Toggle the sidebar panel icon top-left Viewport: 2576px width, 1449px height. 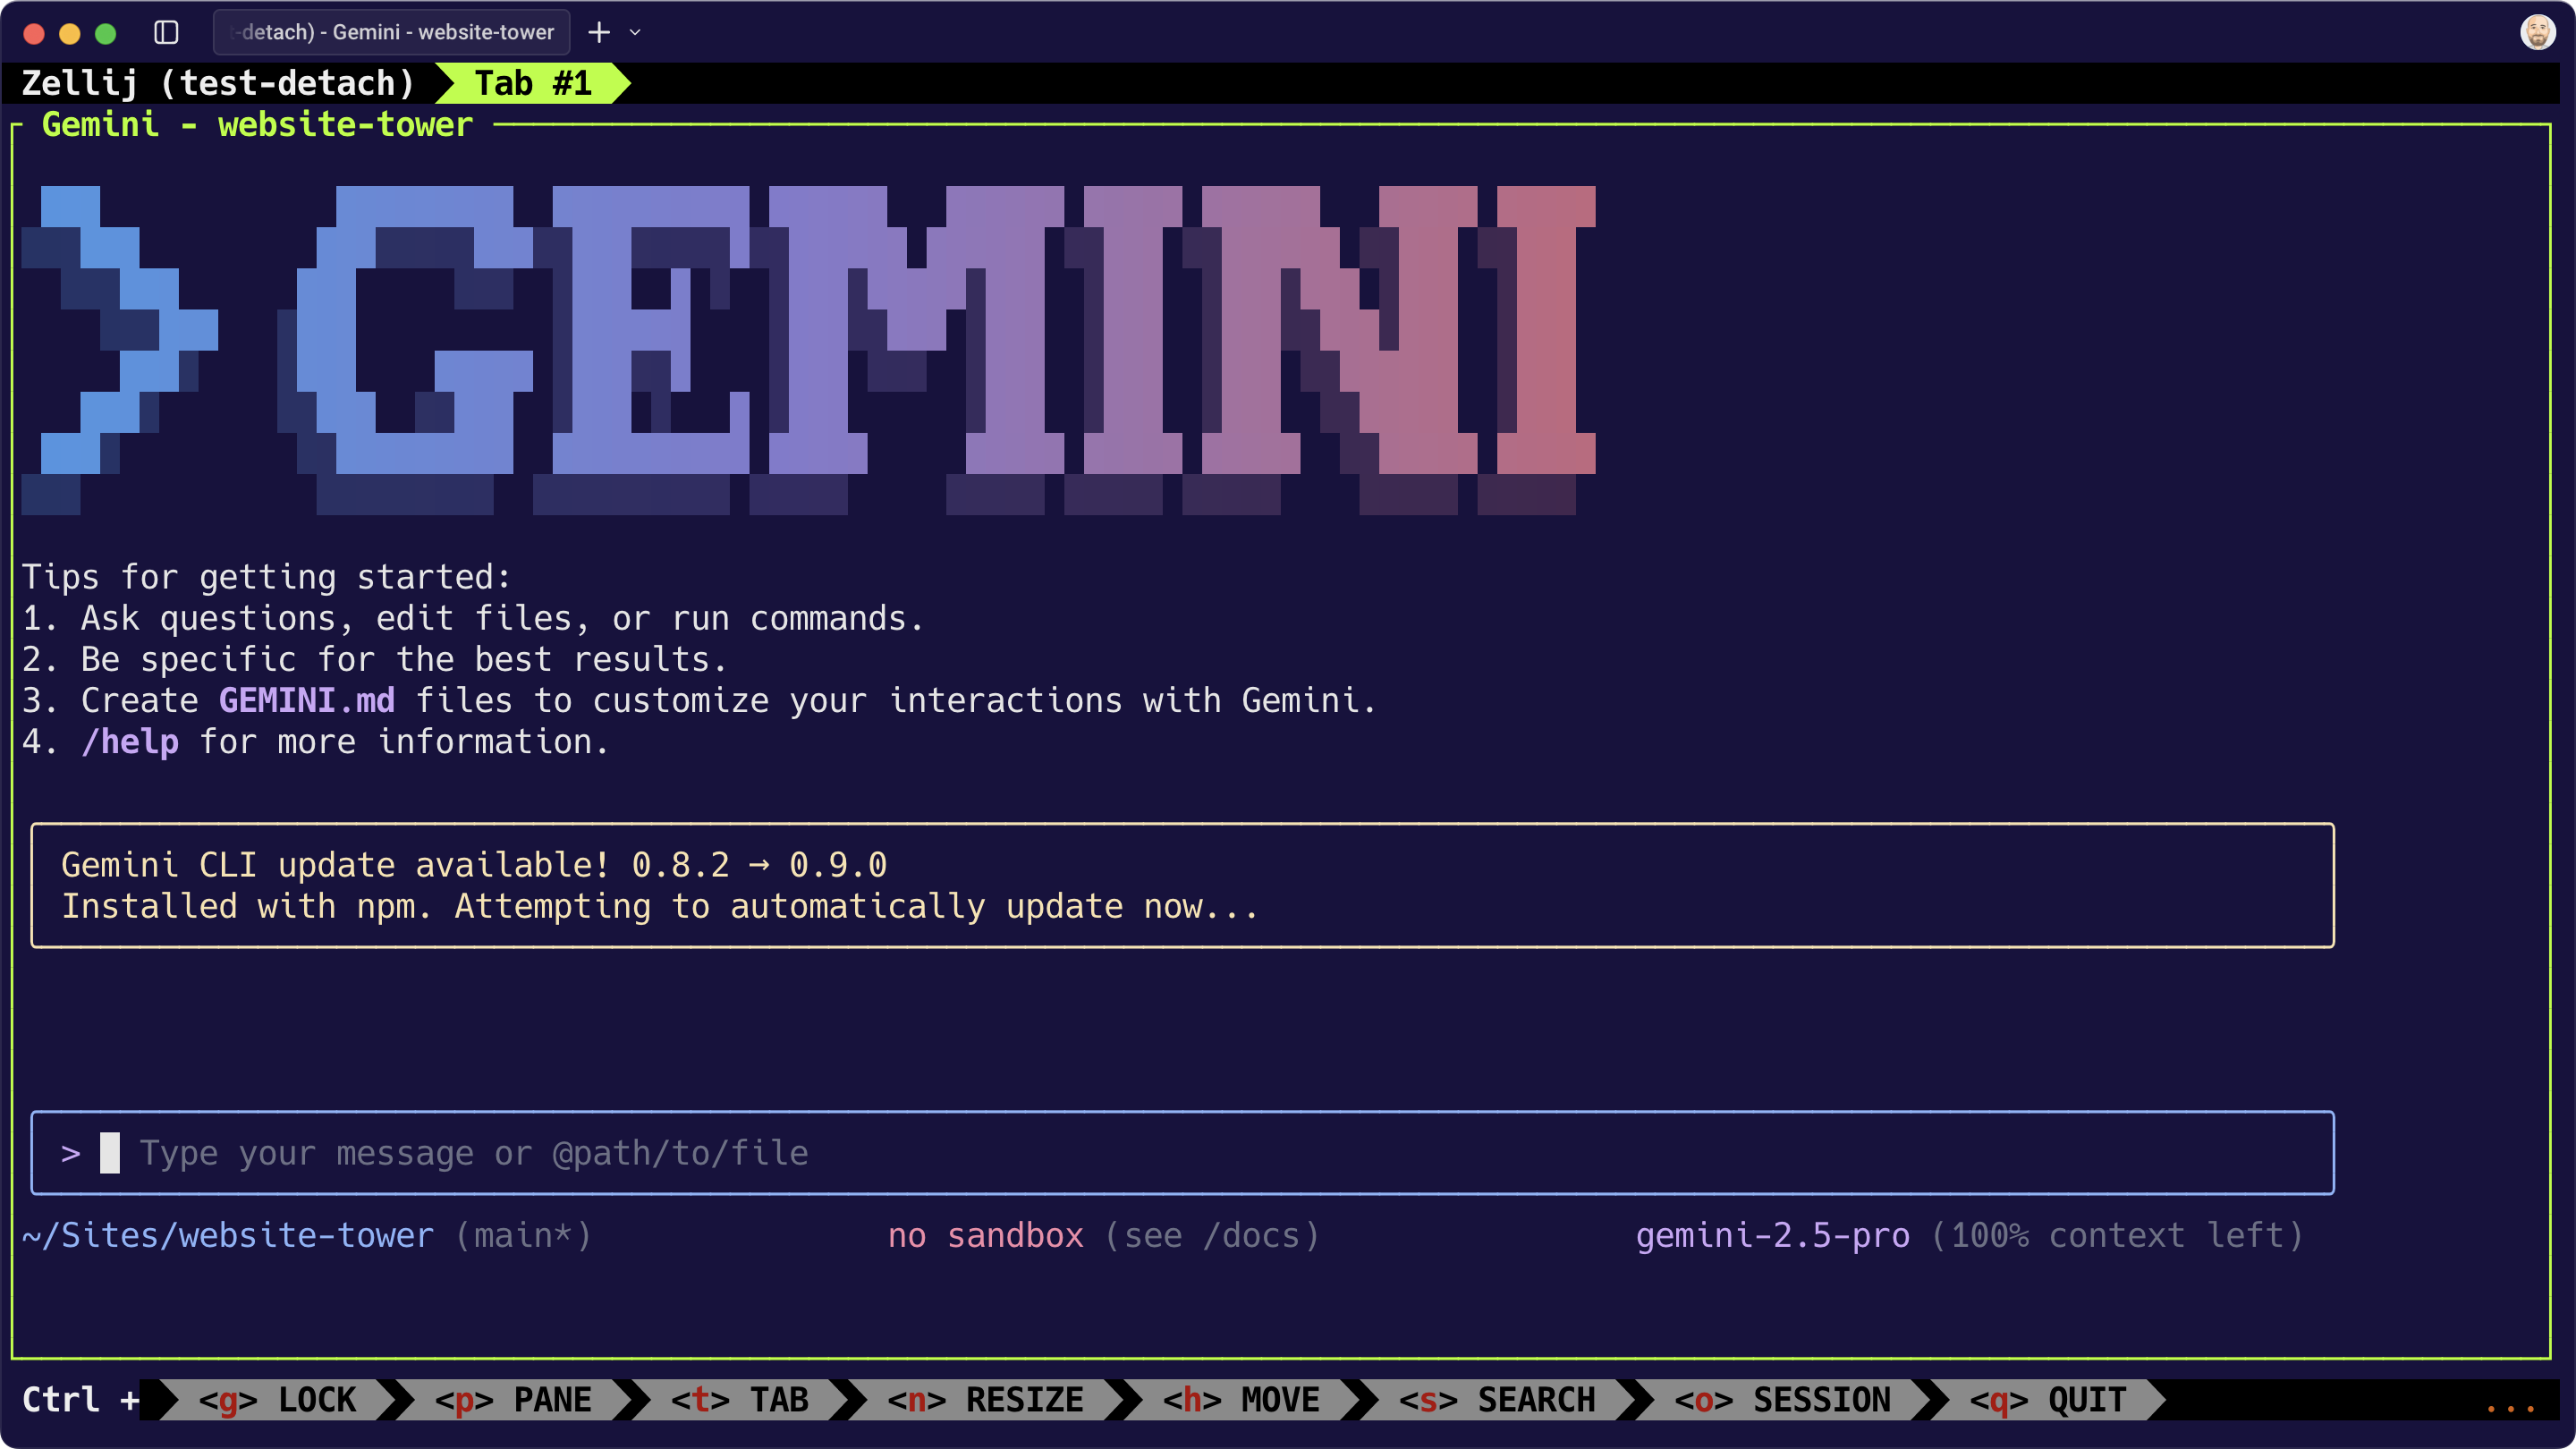[x=166, y=32]
